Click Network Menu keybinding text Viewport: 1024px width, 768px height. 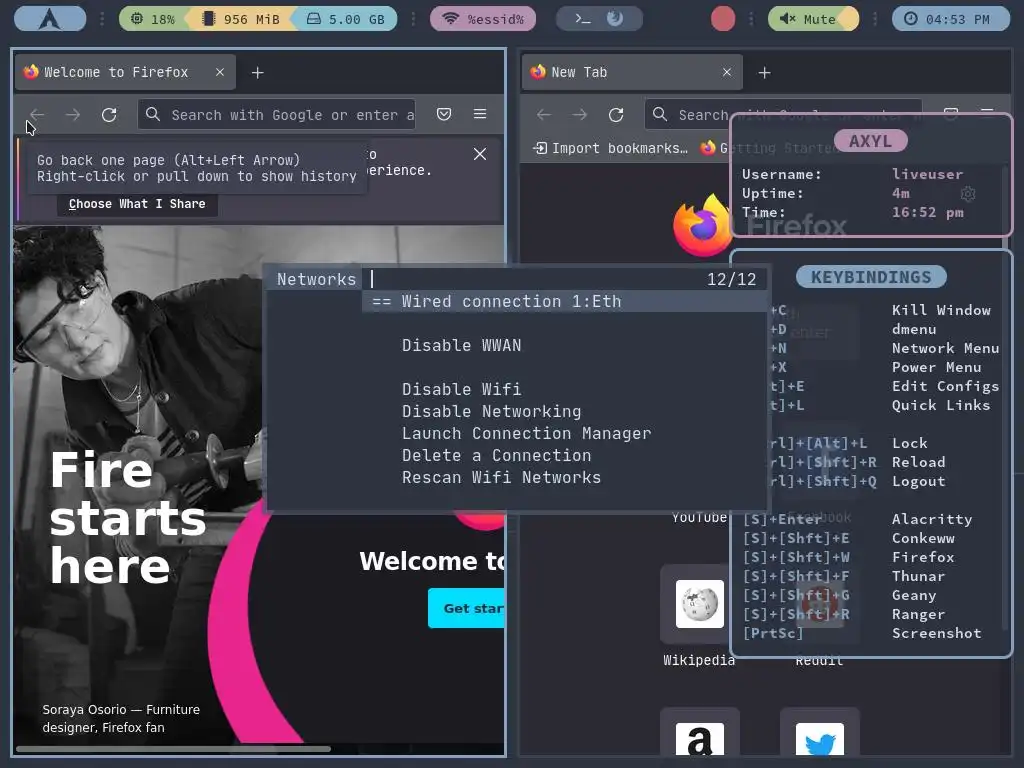point(946,348)
